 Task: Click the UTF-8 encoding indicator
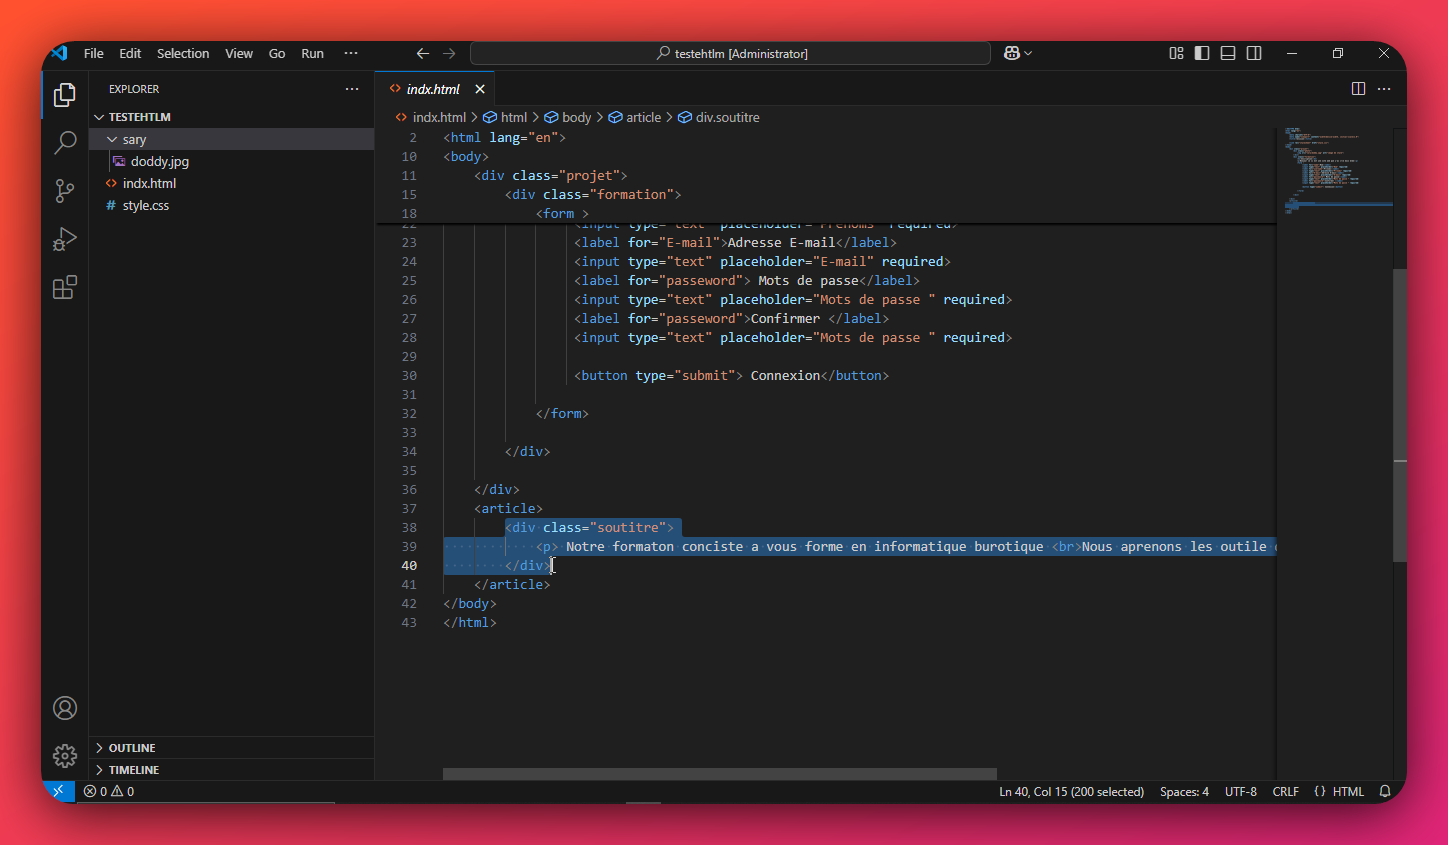tap(1240, 791)
